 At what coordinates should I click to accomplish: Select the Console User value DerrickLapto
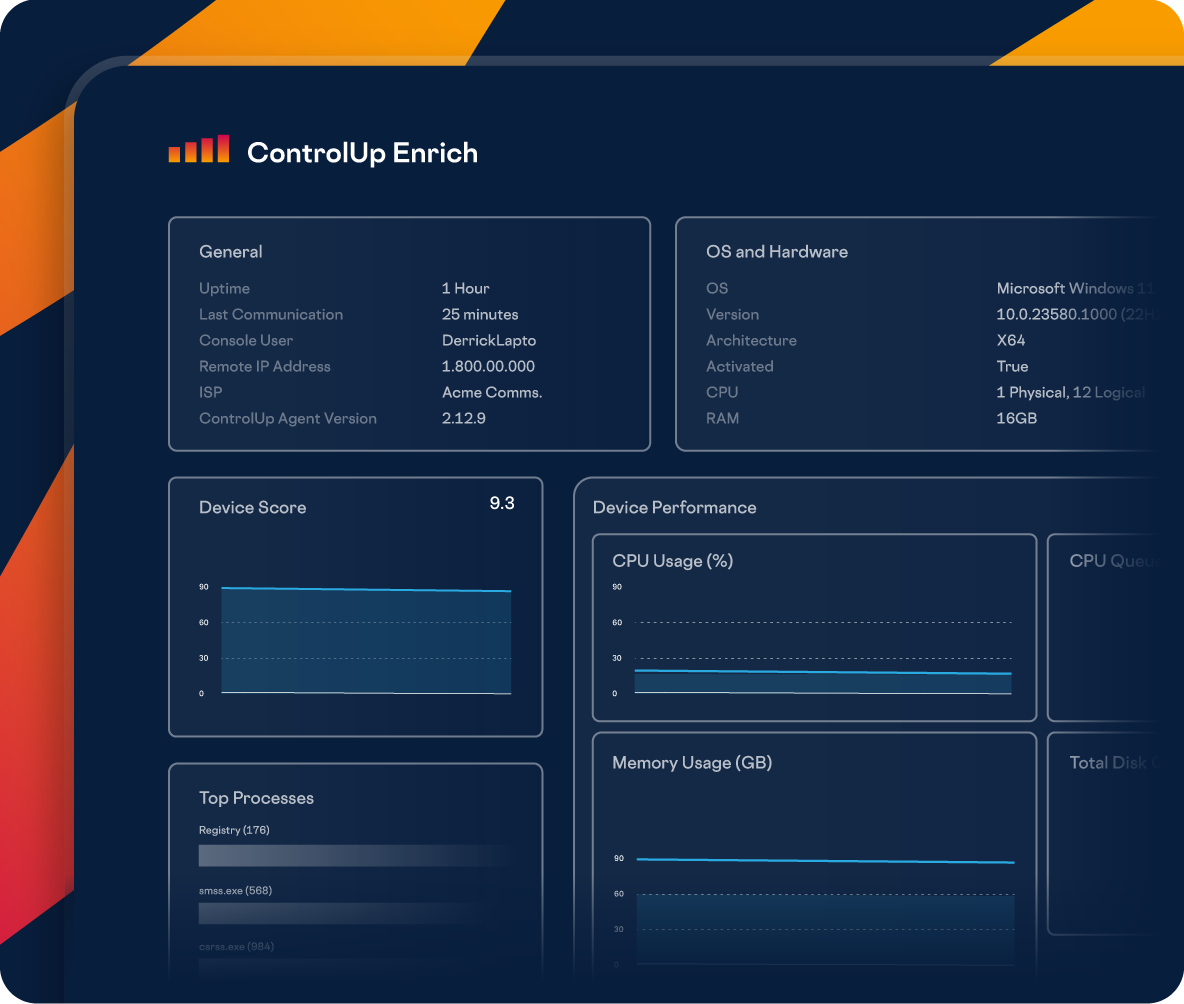486,341
